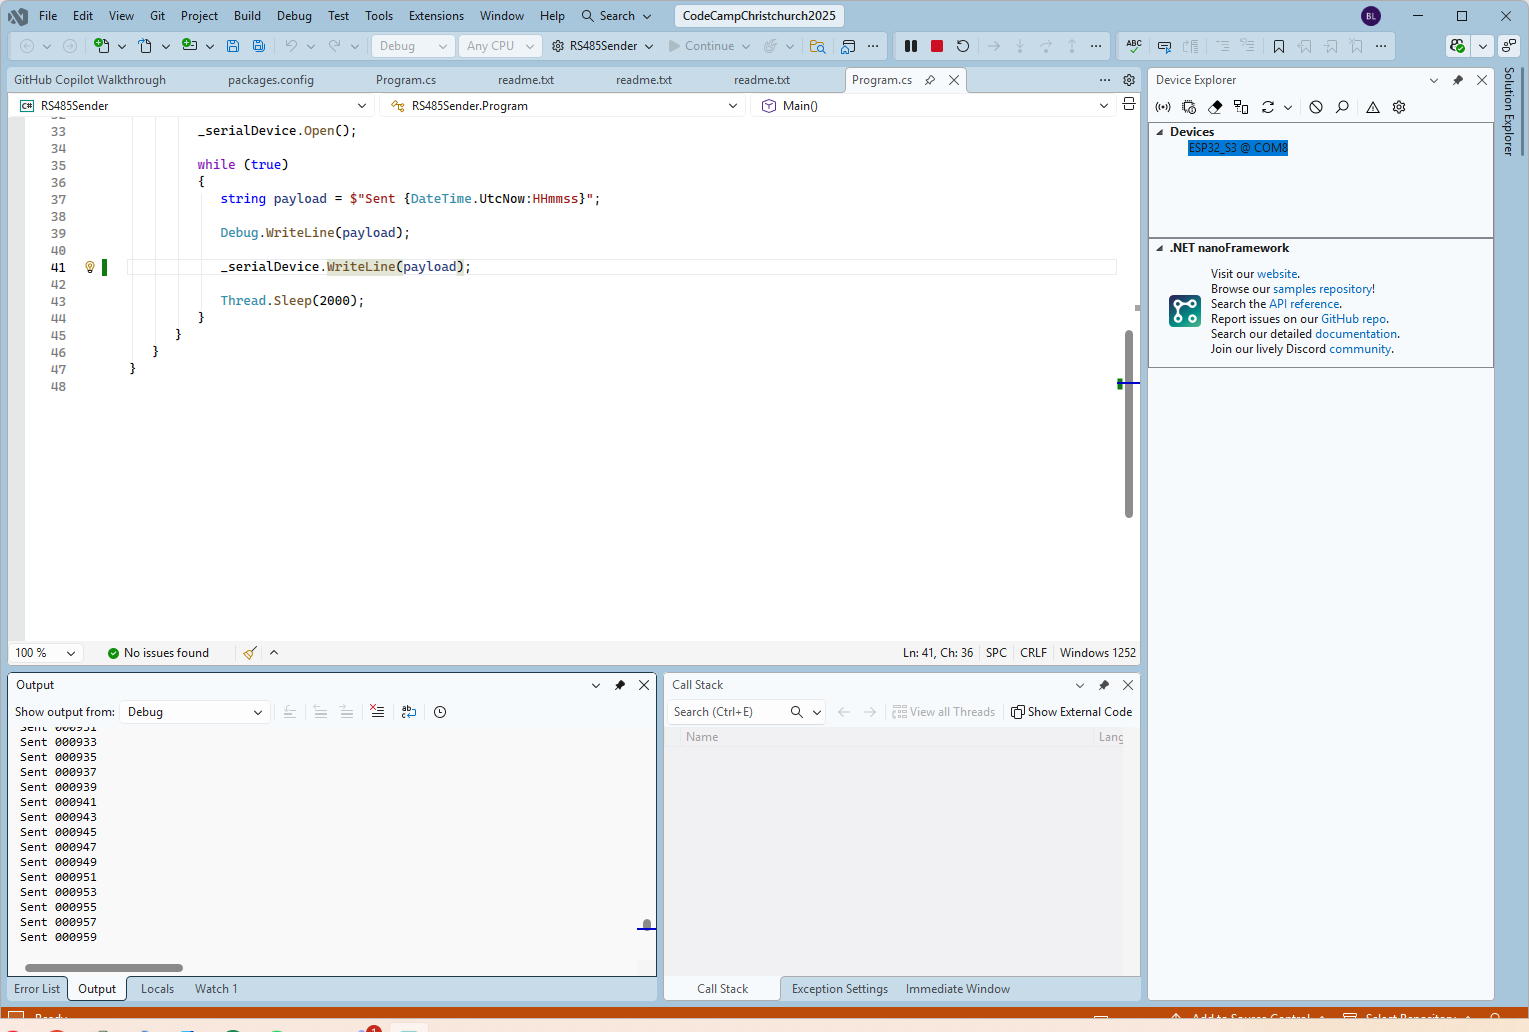This screenshot has width=1529, height=1032.
Task: Open Device Explorer settings gear
Action: click(x=1399, y=107)
